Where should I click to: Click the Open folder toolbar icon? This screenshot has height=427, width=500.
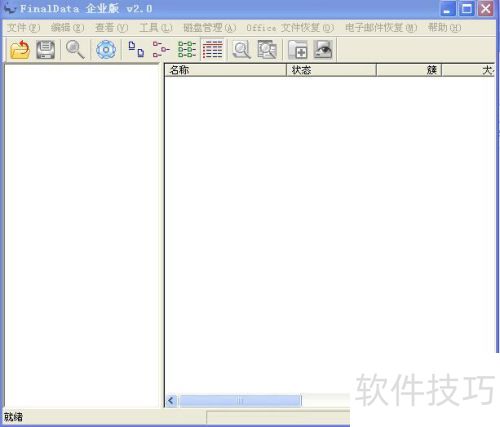[x=20, y=50]
